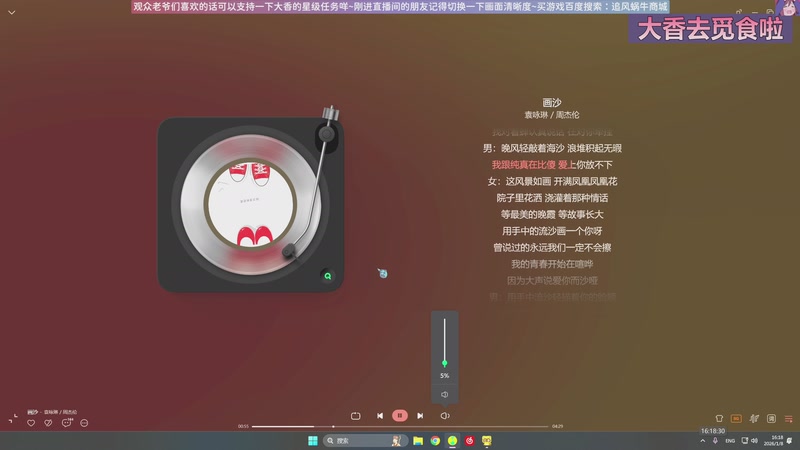Click the album cover on vinyl record
This screenshot has height=450, width=800.
(250, 204)
